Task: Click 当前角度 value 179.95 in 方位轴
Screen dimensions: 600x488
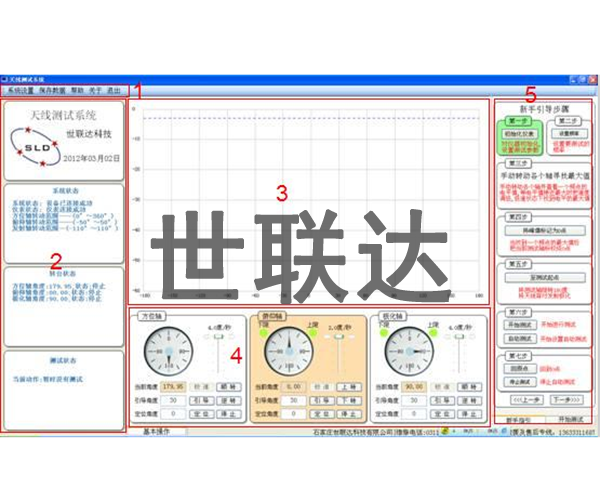Action: coord(173,387)
